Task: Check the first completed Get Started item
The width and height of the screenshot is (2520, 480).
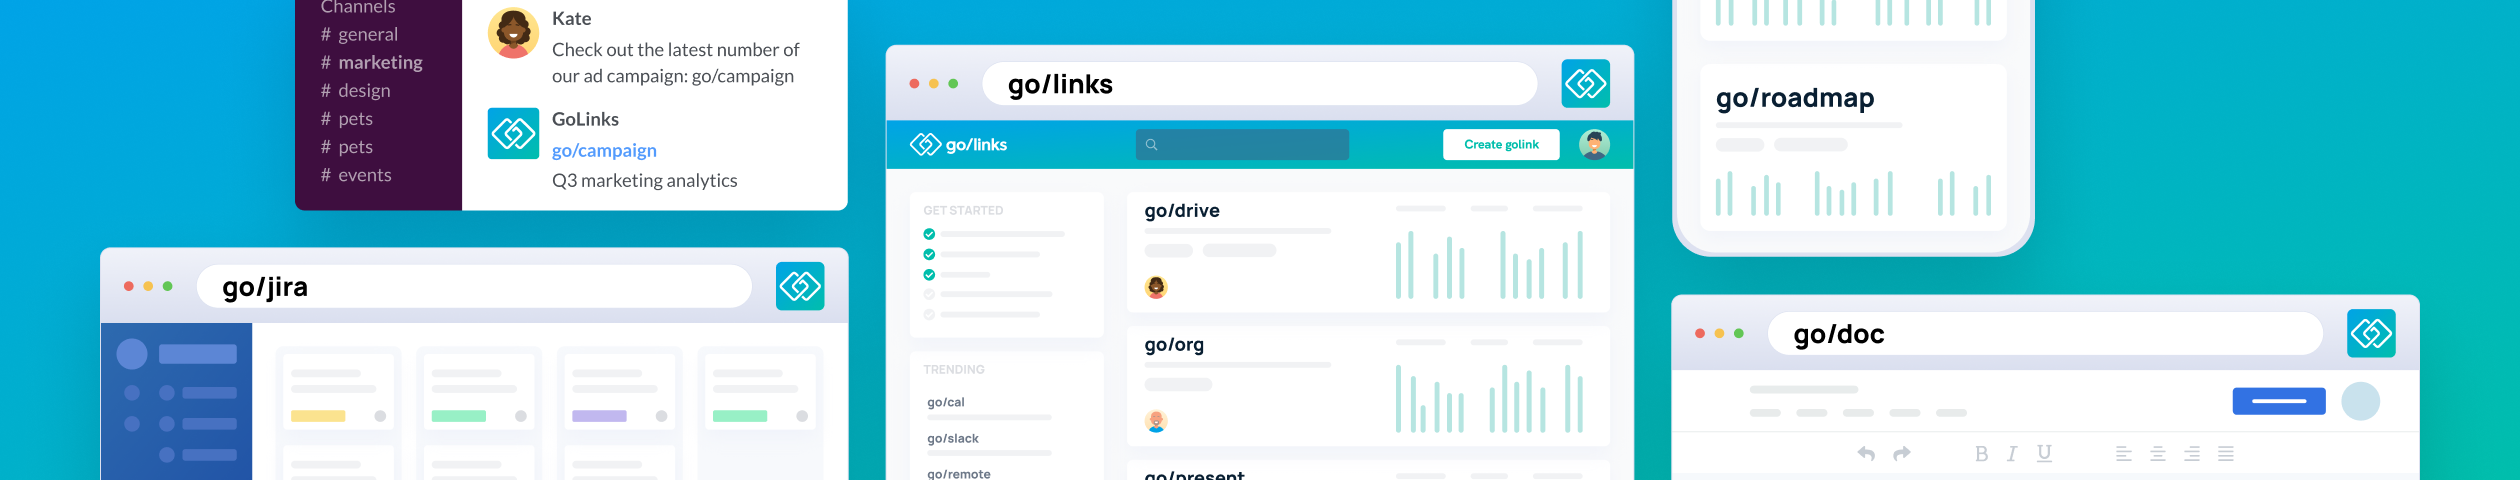Action: tap(929, 234)
